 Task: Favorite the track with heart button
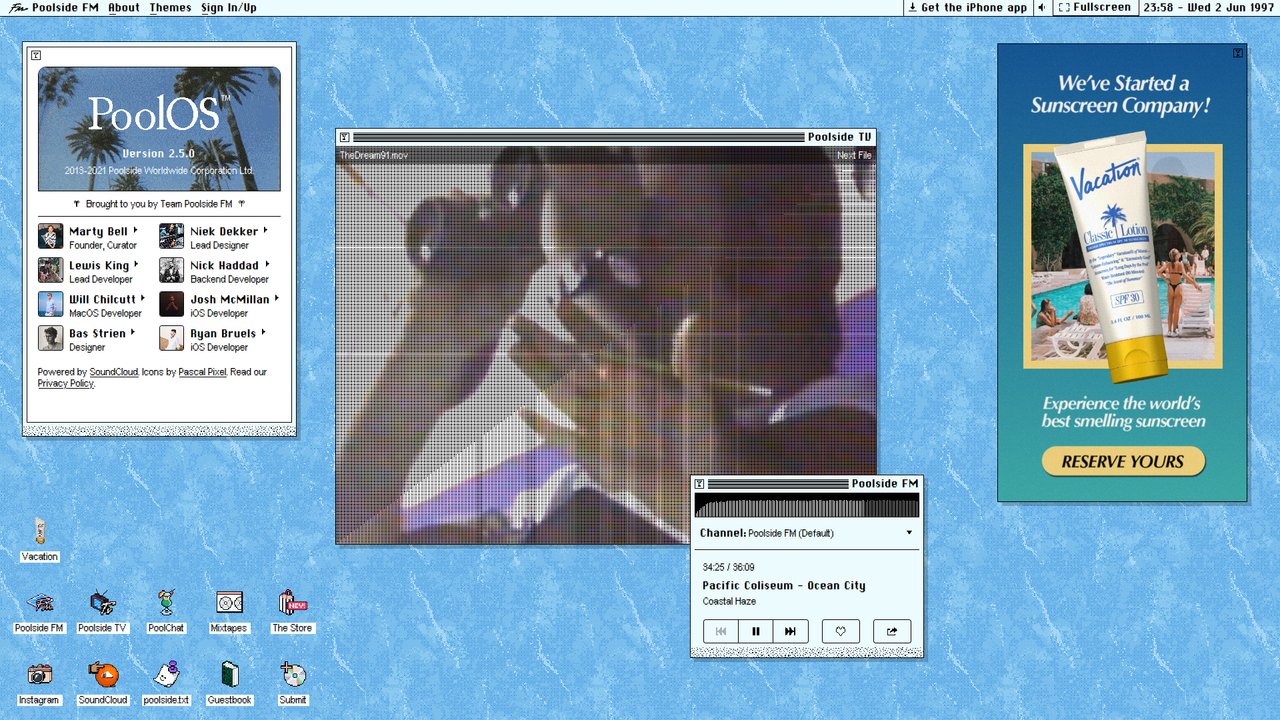point(841,631)
